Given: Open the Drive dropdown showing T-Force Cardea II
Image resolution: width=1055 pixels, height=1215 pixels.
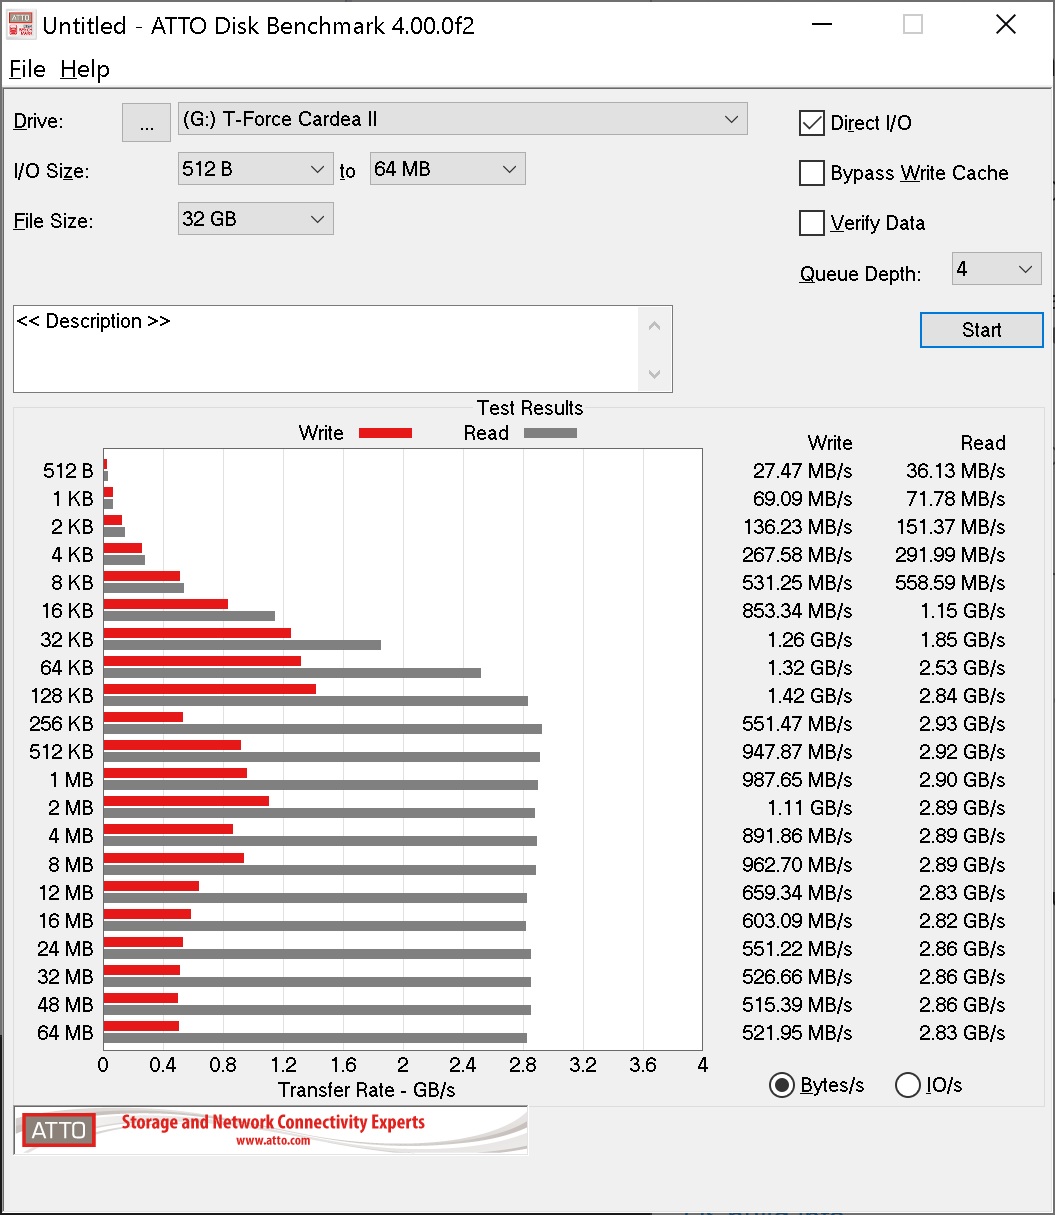Looking at the screenshot, I should tap(462, 119).
